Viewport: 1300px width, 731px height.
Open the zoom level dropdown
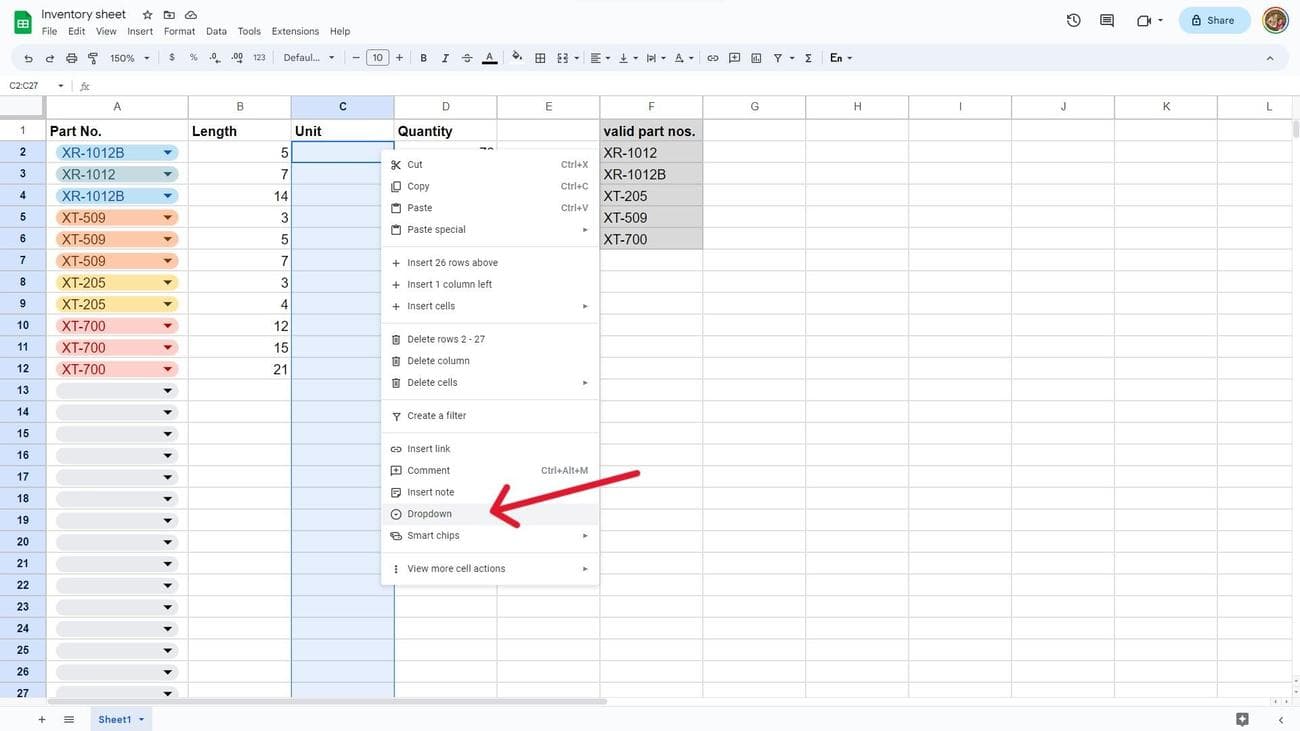point(129,58)
